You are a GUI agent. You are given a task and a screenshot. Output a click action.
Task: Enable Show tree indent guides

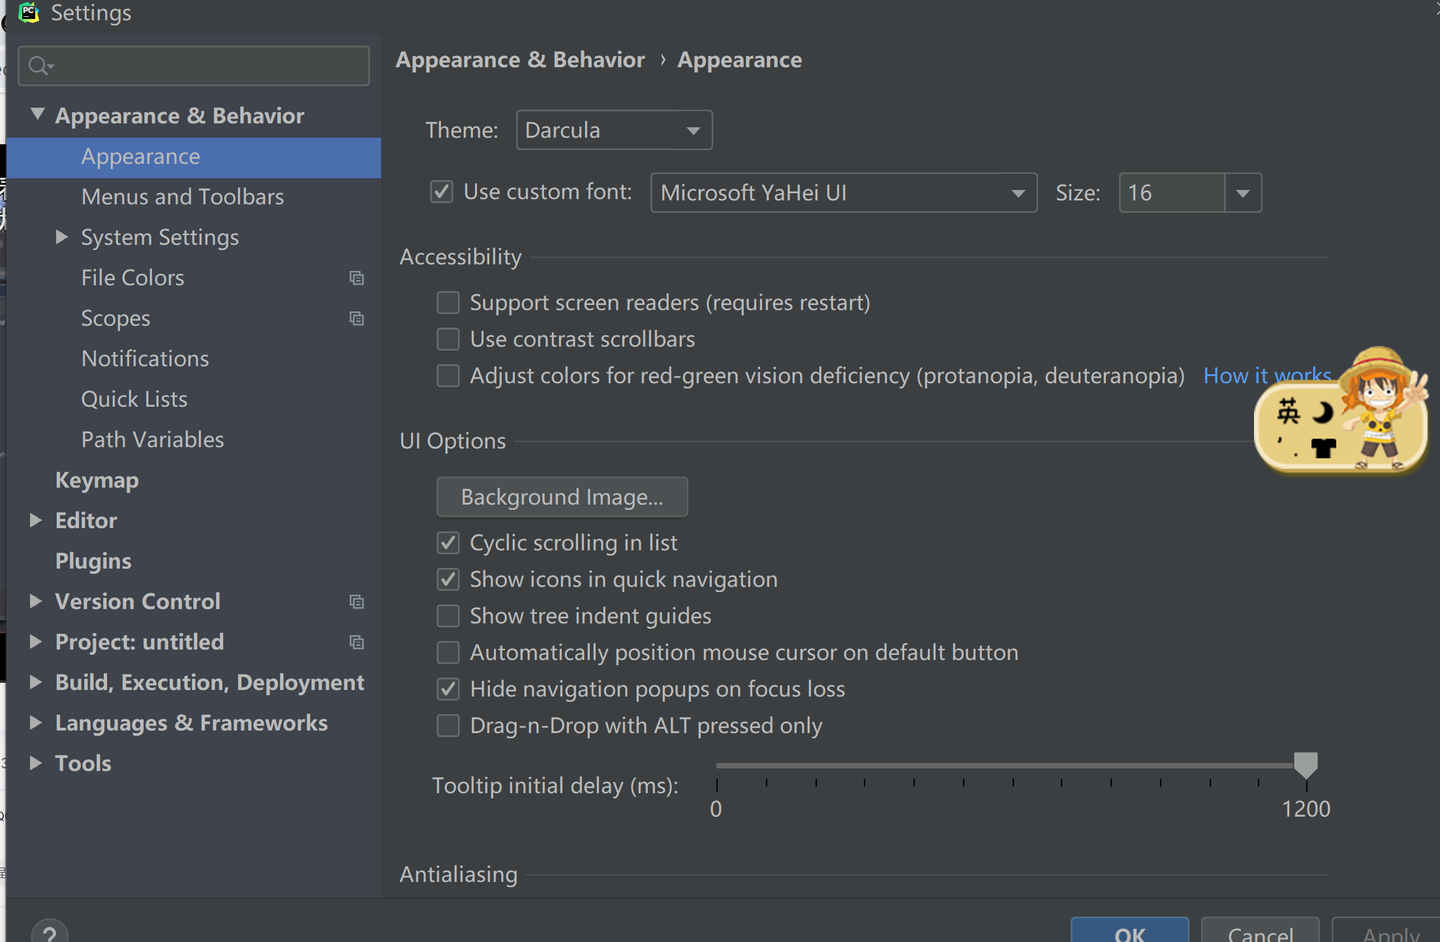pyautogui.click(x=448, y=616)
